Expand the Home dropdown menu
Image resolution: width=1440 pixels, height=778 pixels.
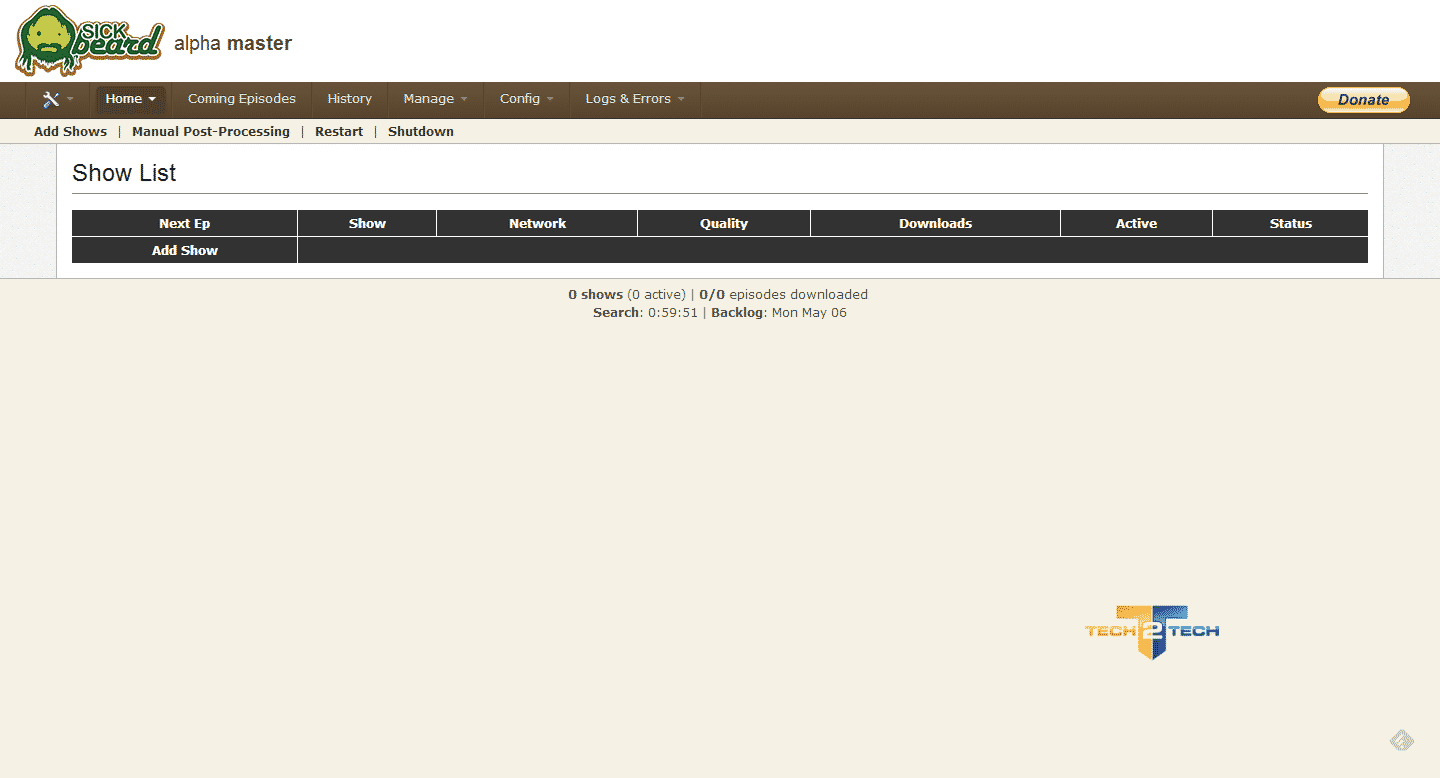point(130,99)
